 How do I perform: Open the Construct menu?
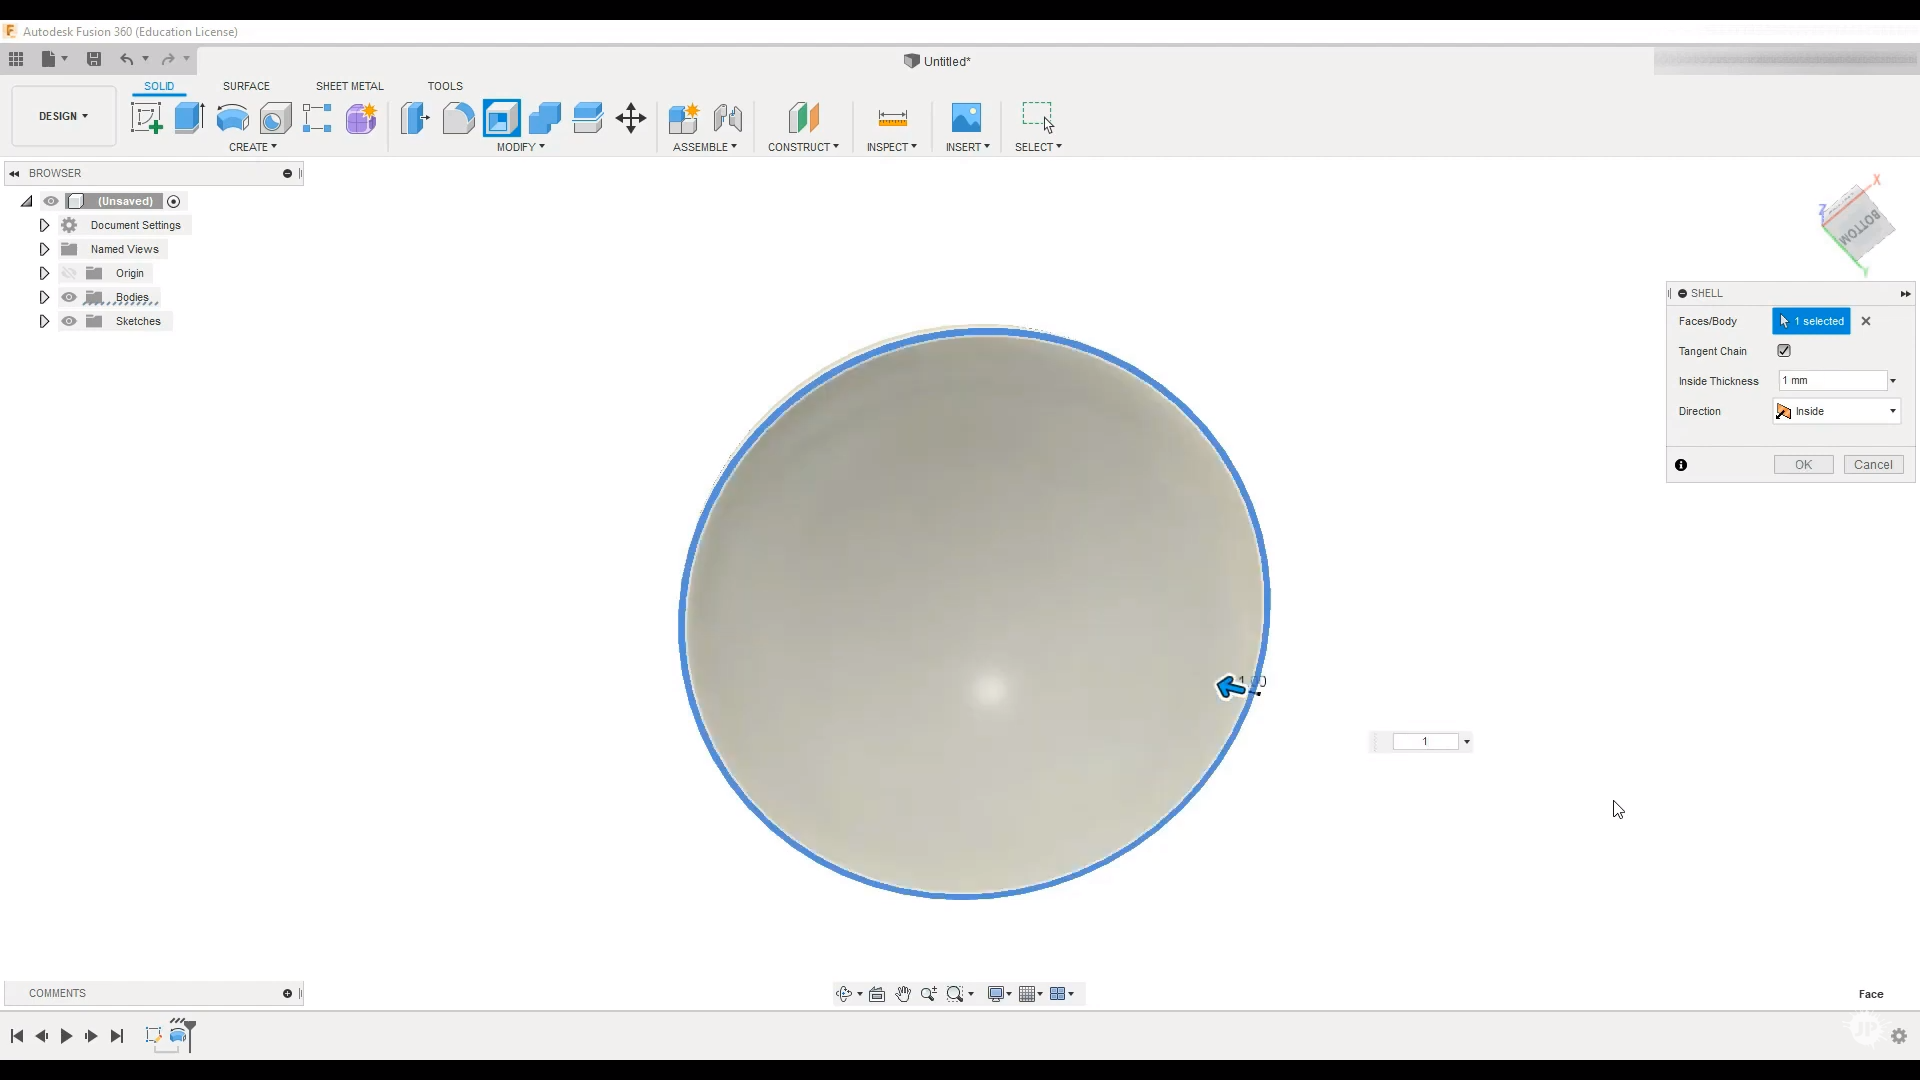[804, 146]
